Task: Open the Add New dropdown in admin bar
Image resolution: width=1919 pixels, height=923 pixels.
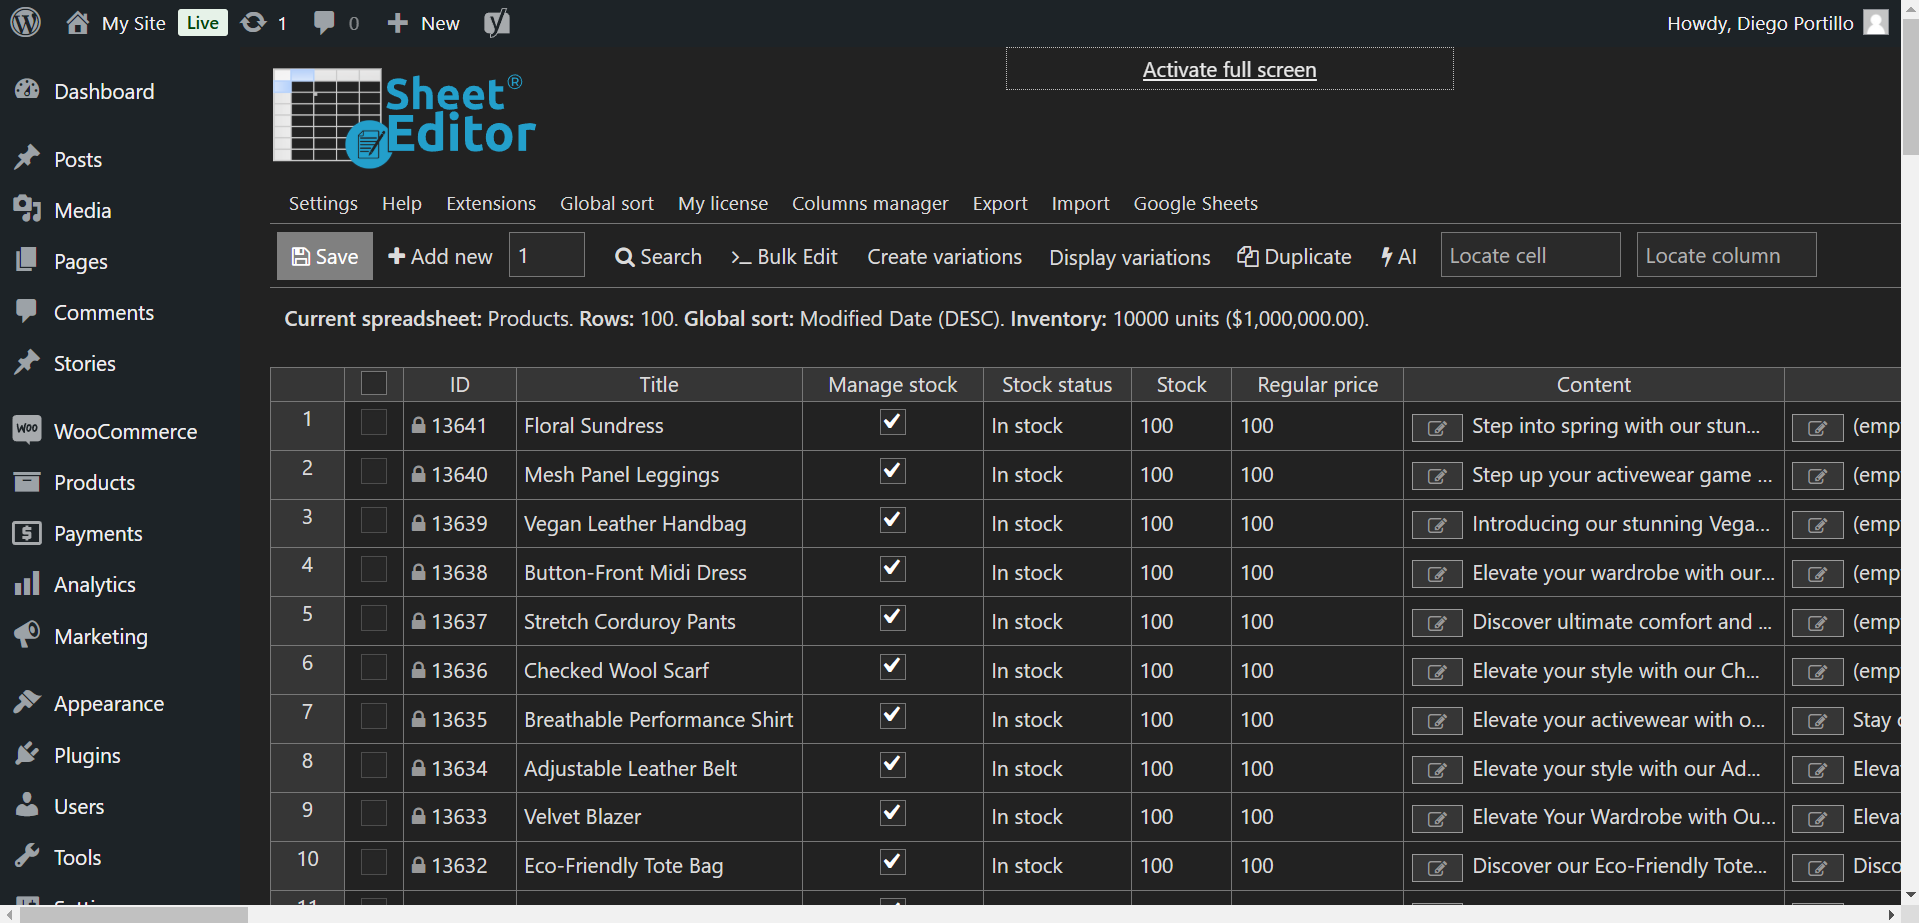Action: [423, 23]
